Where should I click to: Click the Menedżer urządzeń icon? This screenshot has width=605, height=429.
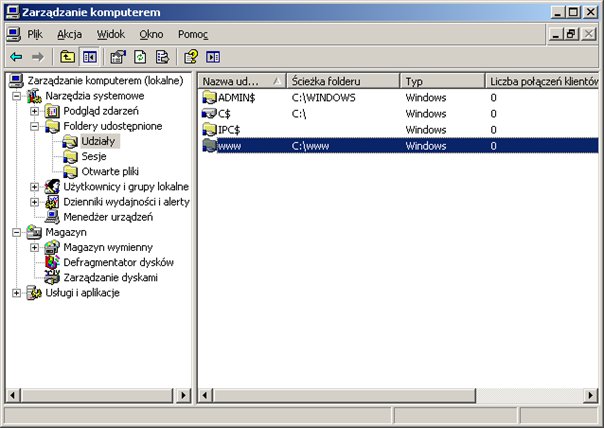click(52, 217)
